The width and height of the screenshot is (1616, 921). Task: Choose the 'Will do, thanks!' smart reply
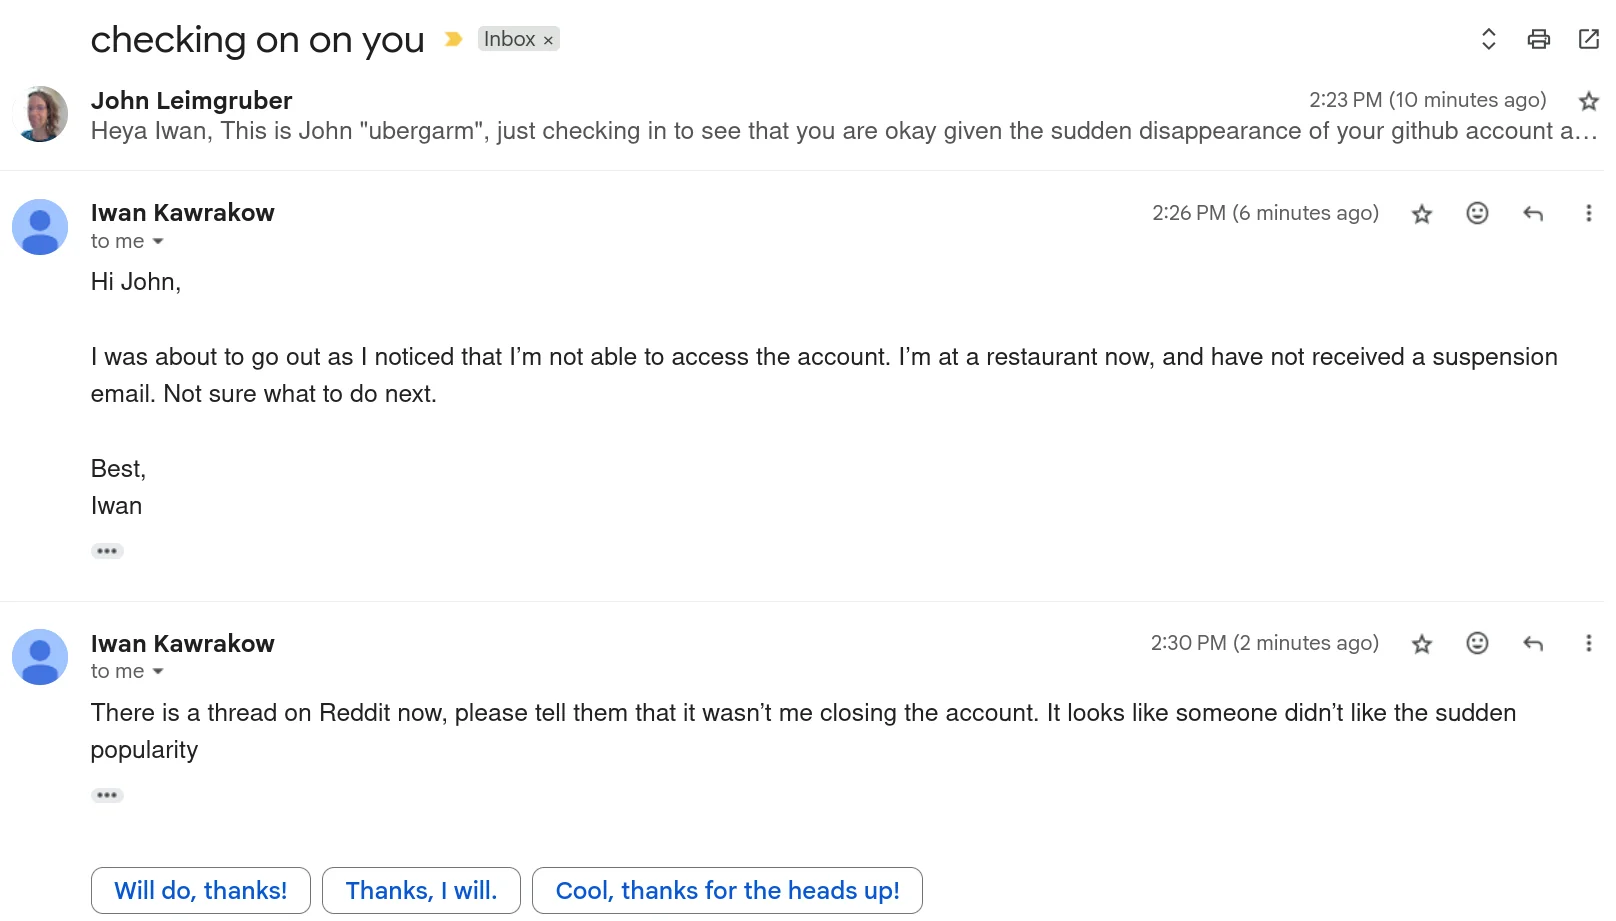[x=201, y=890]
